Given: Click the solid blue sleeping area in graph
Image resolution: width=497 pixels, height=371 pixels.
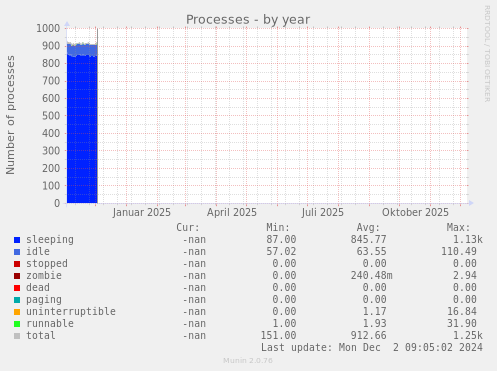Looking at the screenshot, I should tap(82, 130).
